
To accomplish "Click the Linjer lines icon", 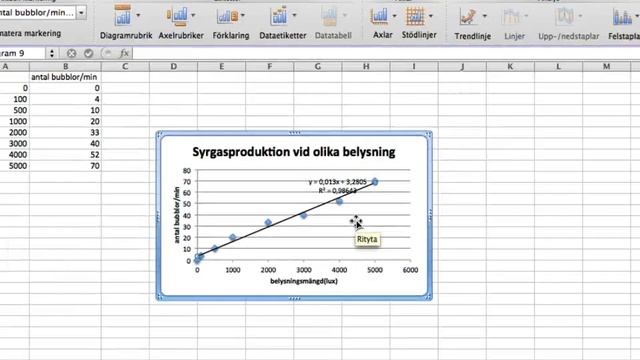I will click(510, 17).
